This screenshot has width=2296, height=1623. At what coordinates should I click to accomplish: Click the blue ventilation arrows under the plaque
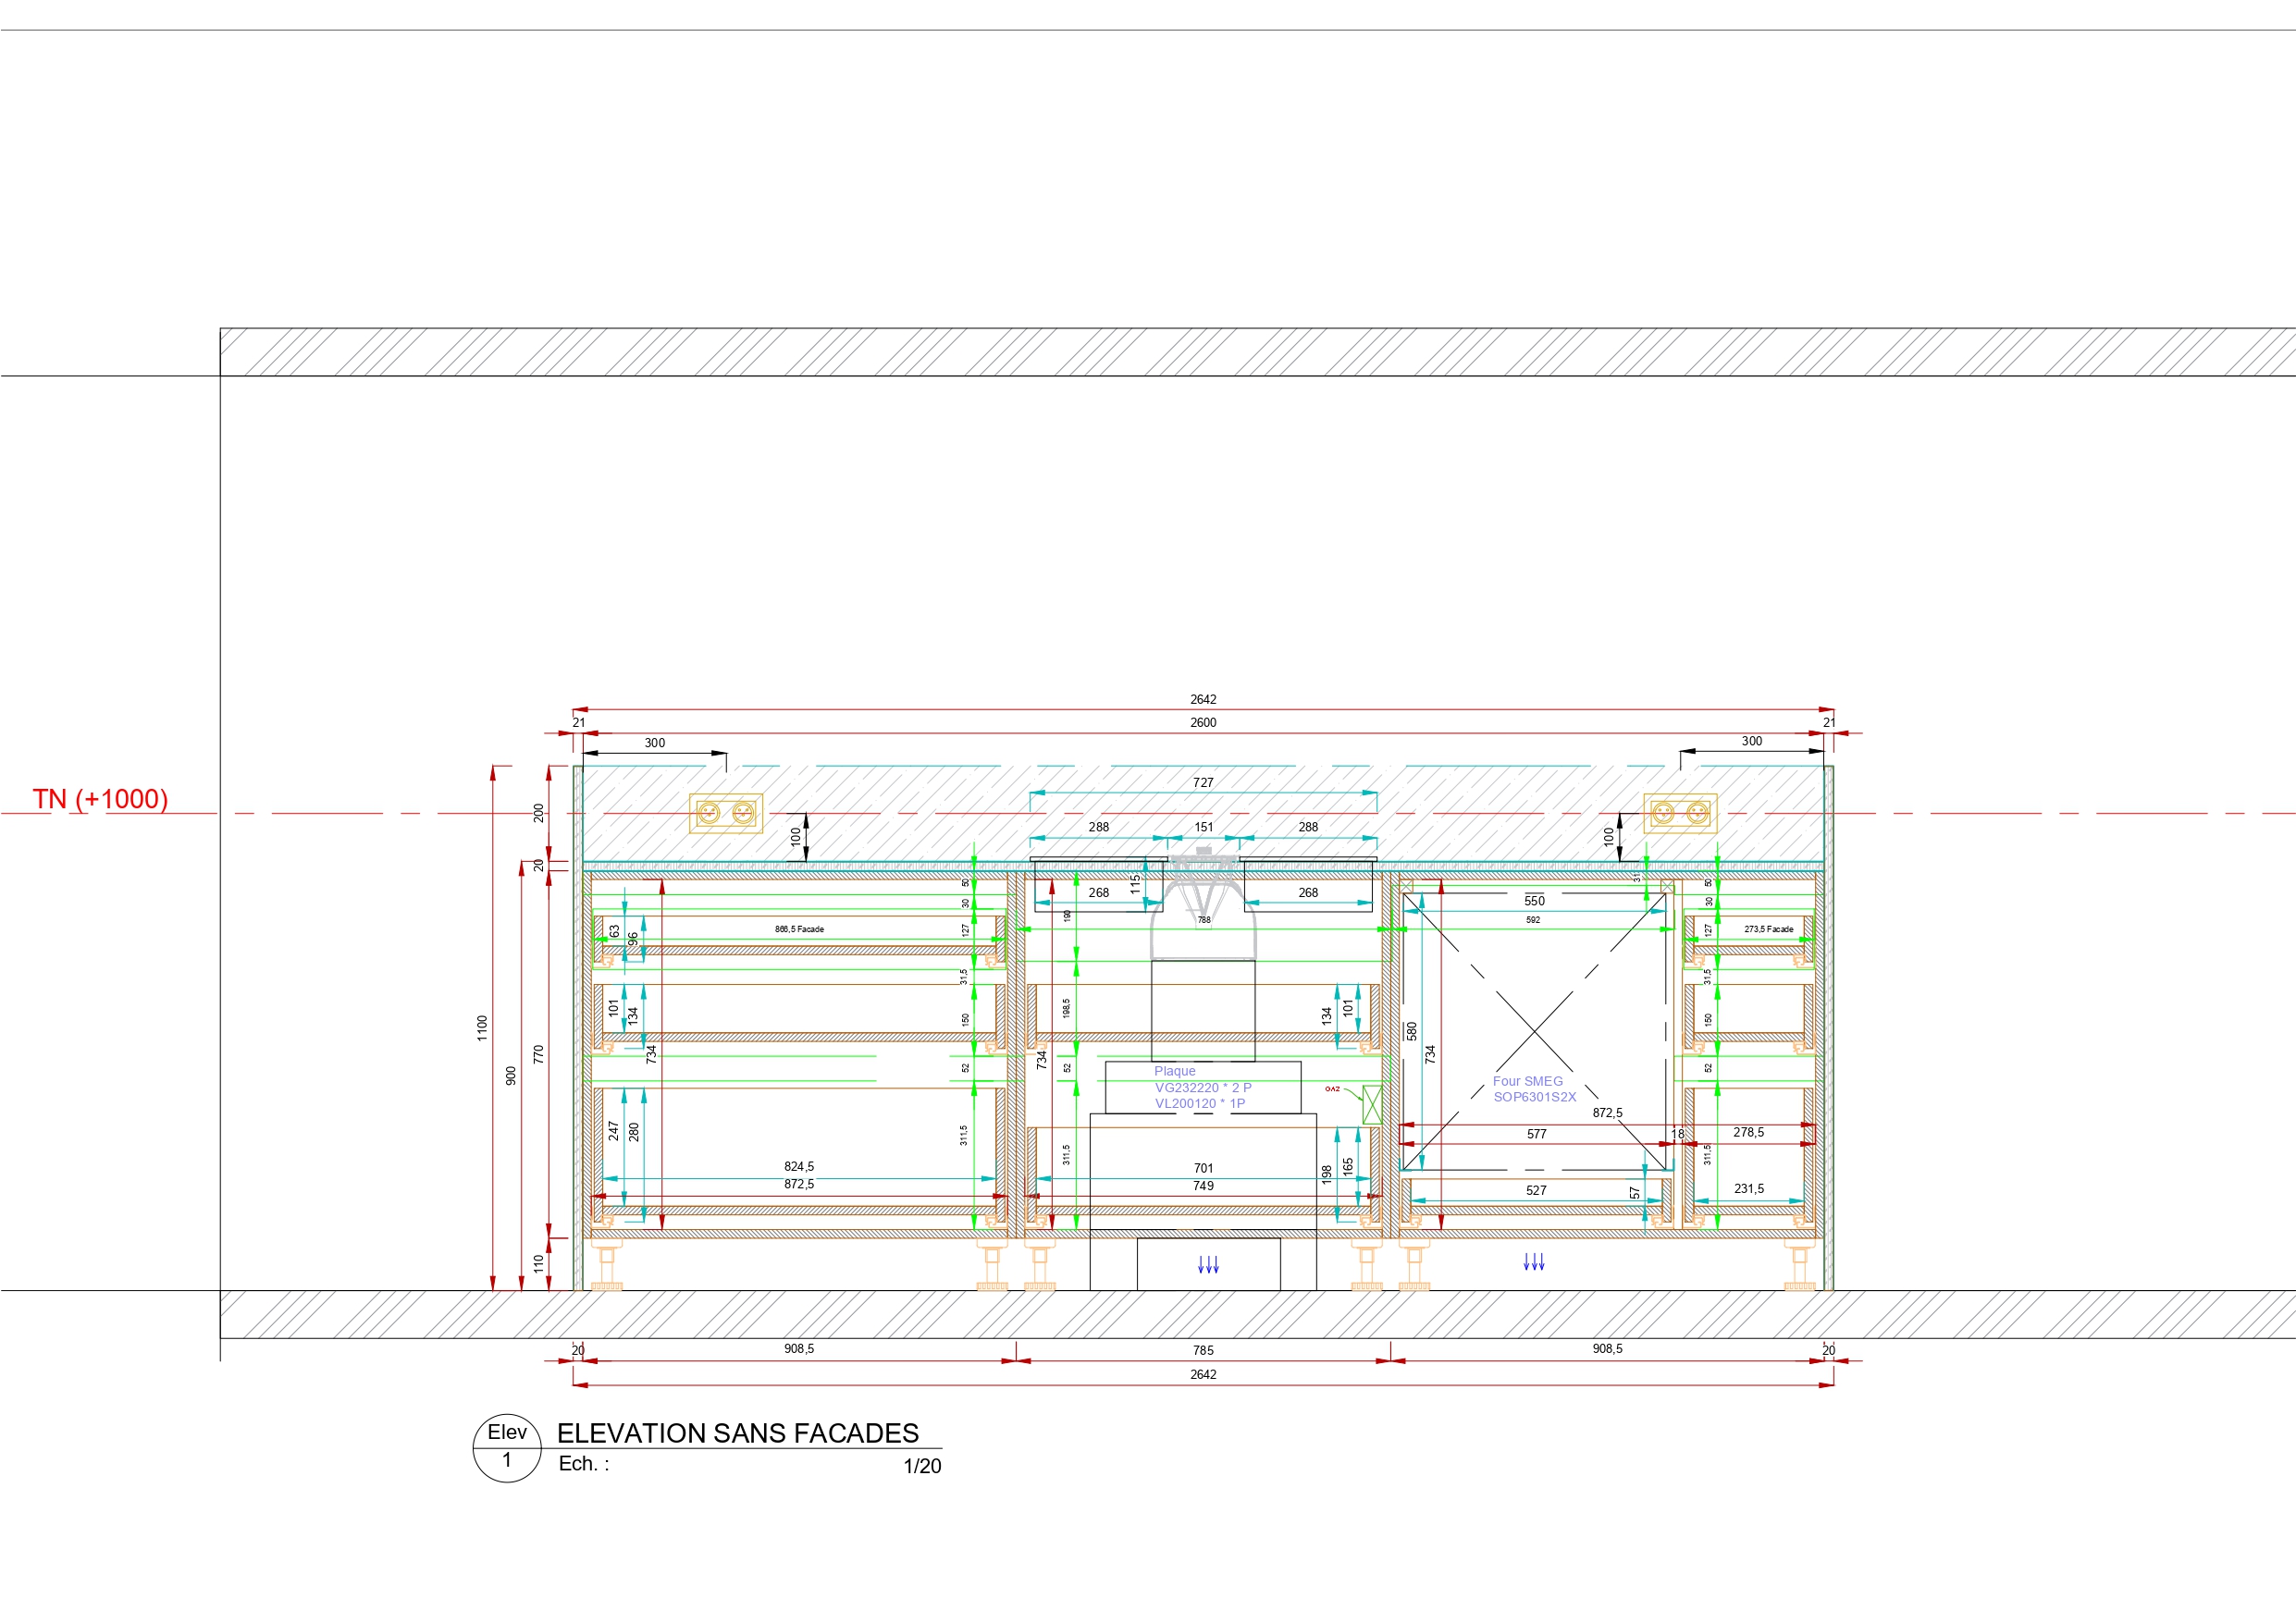click(x=1208, y=1265)
